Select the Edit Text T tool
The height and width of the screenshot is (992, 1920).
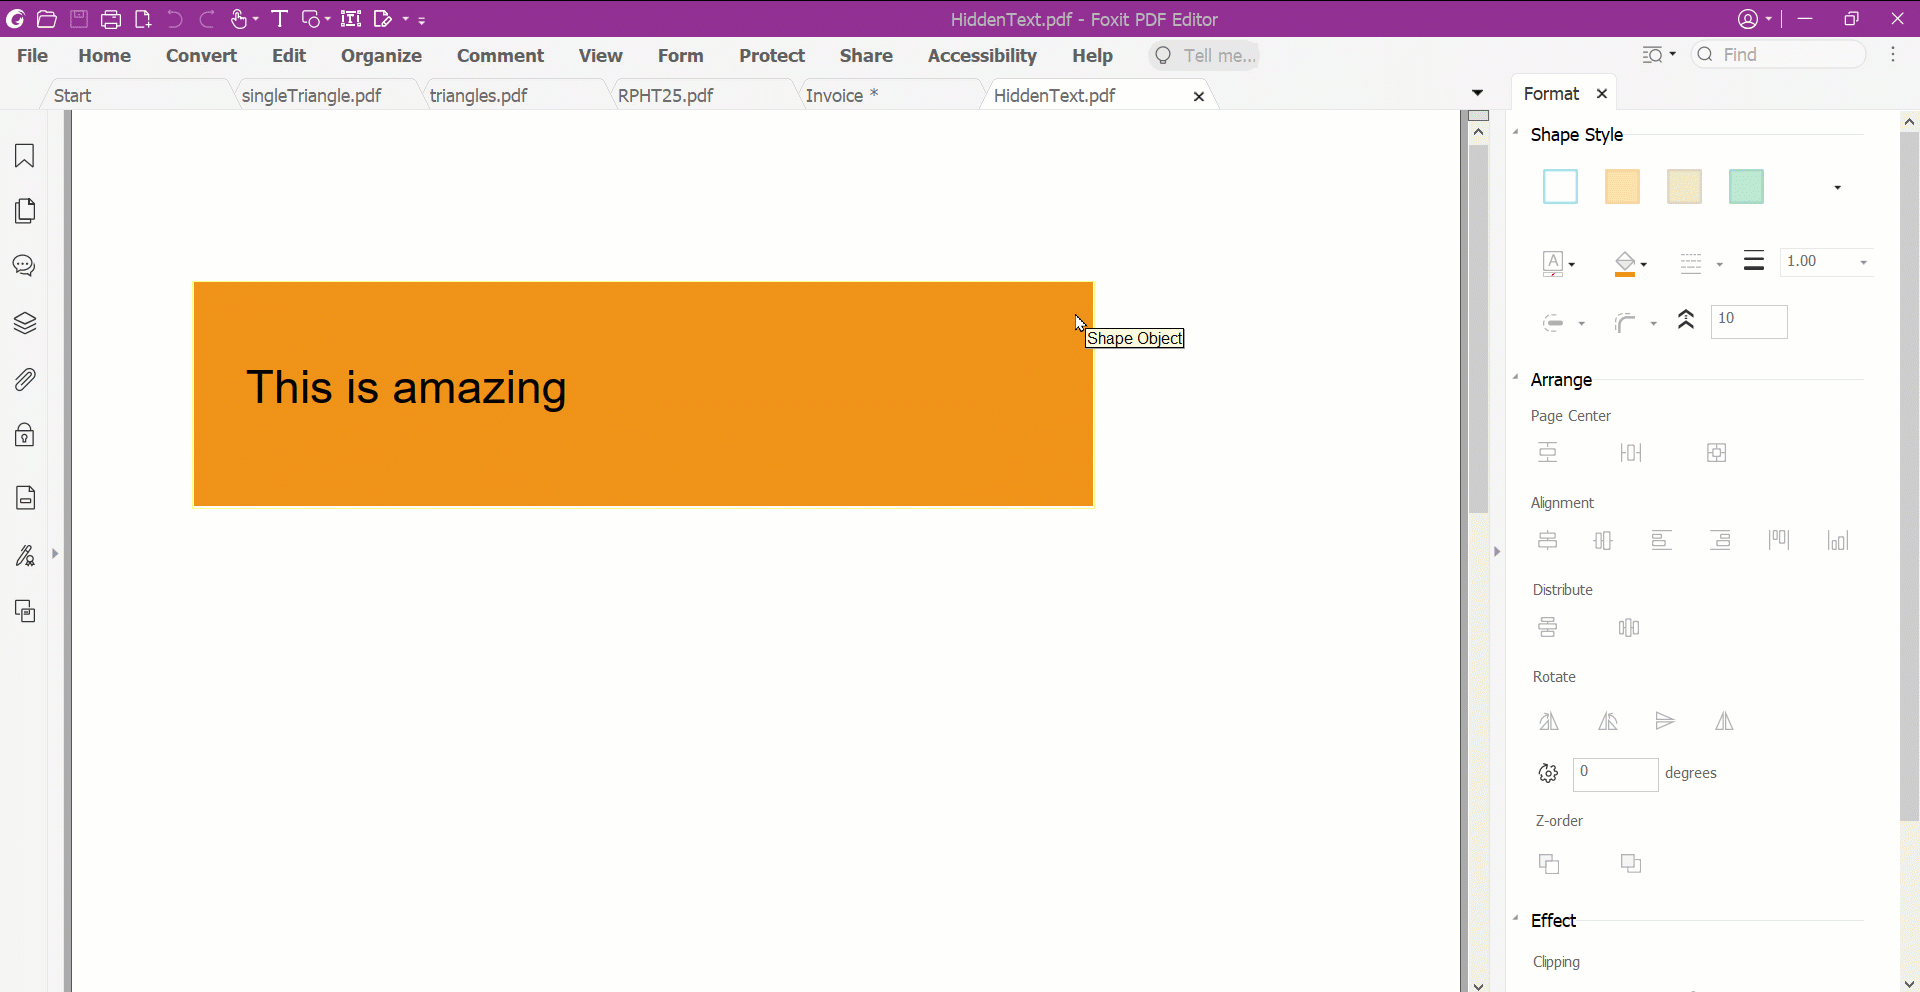coord(279,19)
